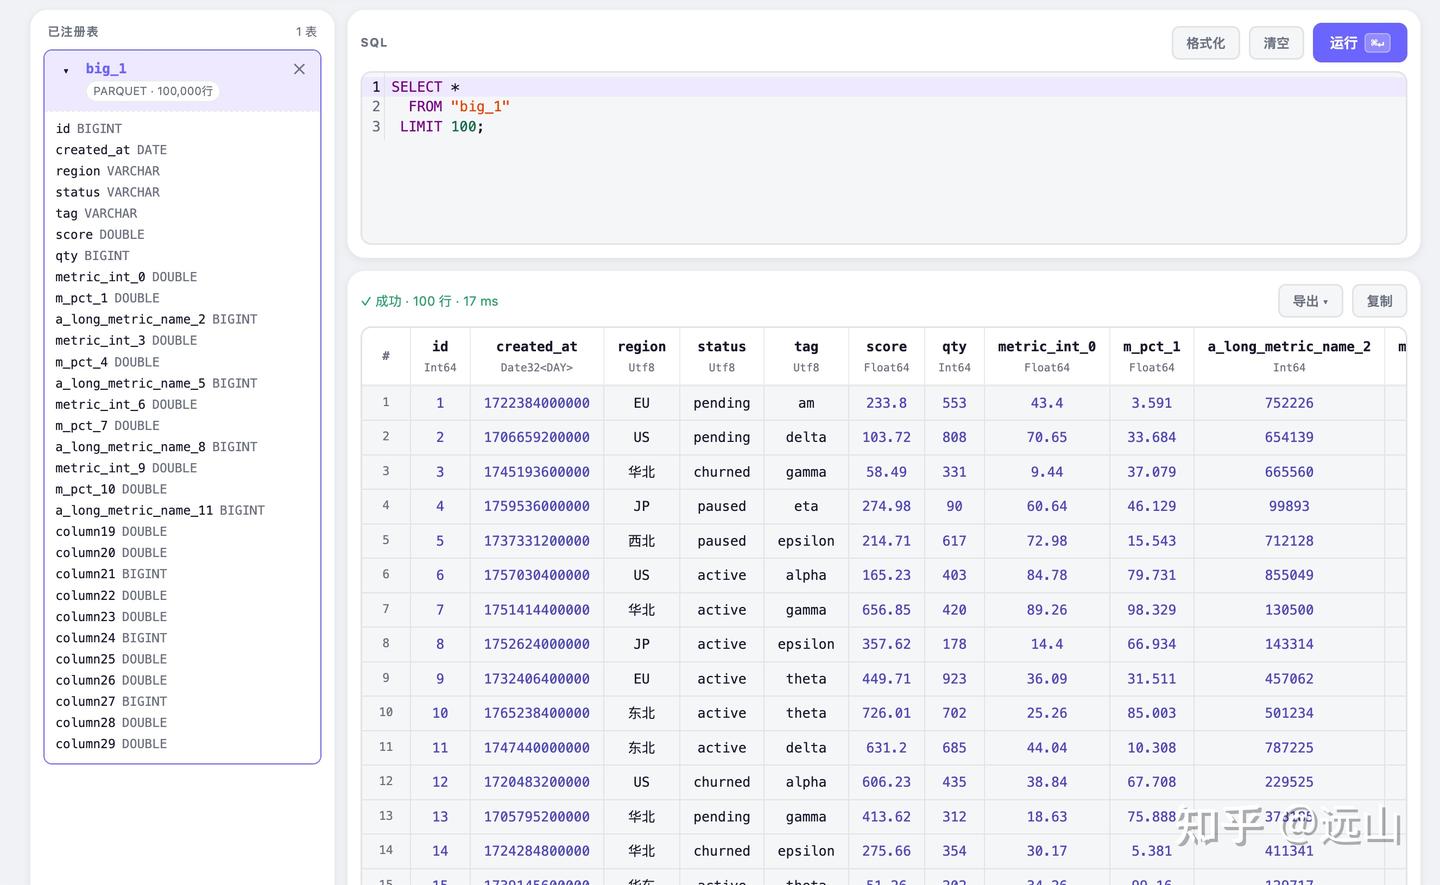Click the a_long_metric_name_2 column header
The width and height of the screenshot is (1440, 885).
1289,356
